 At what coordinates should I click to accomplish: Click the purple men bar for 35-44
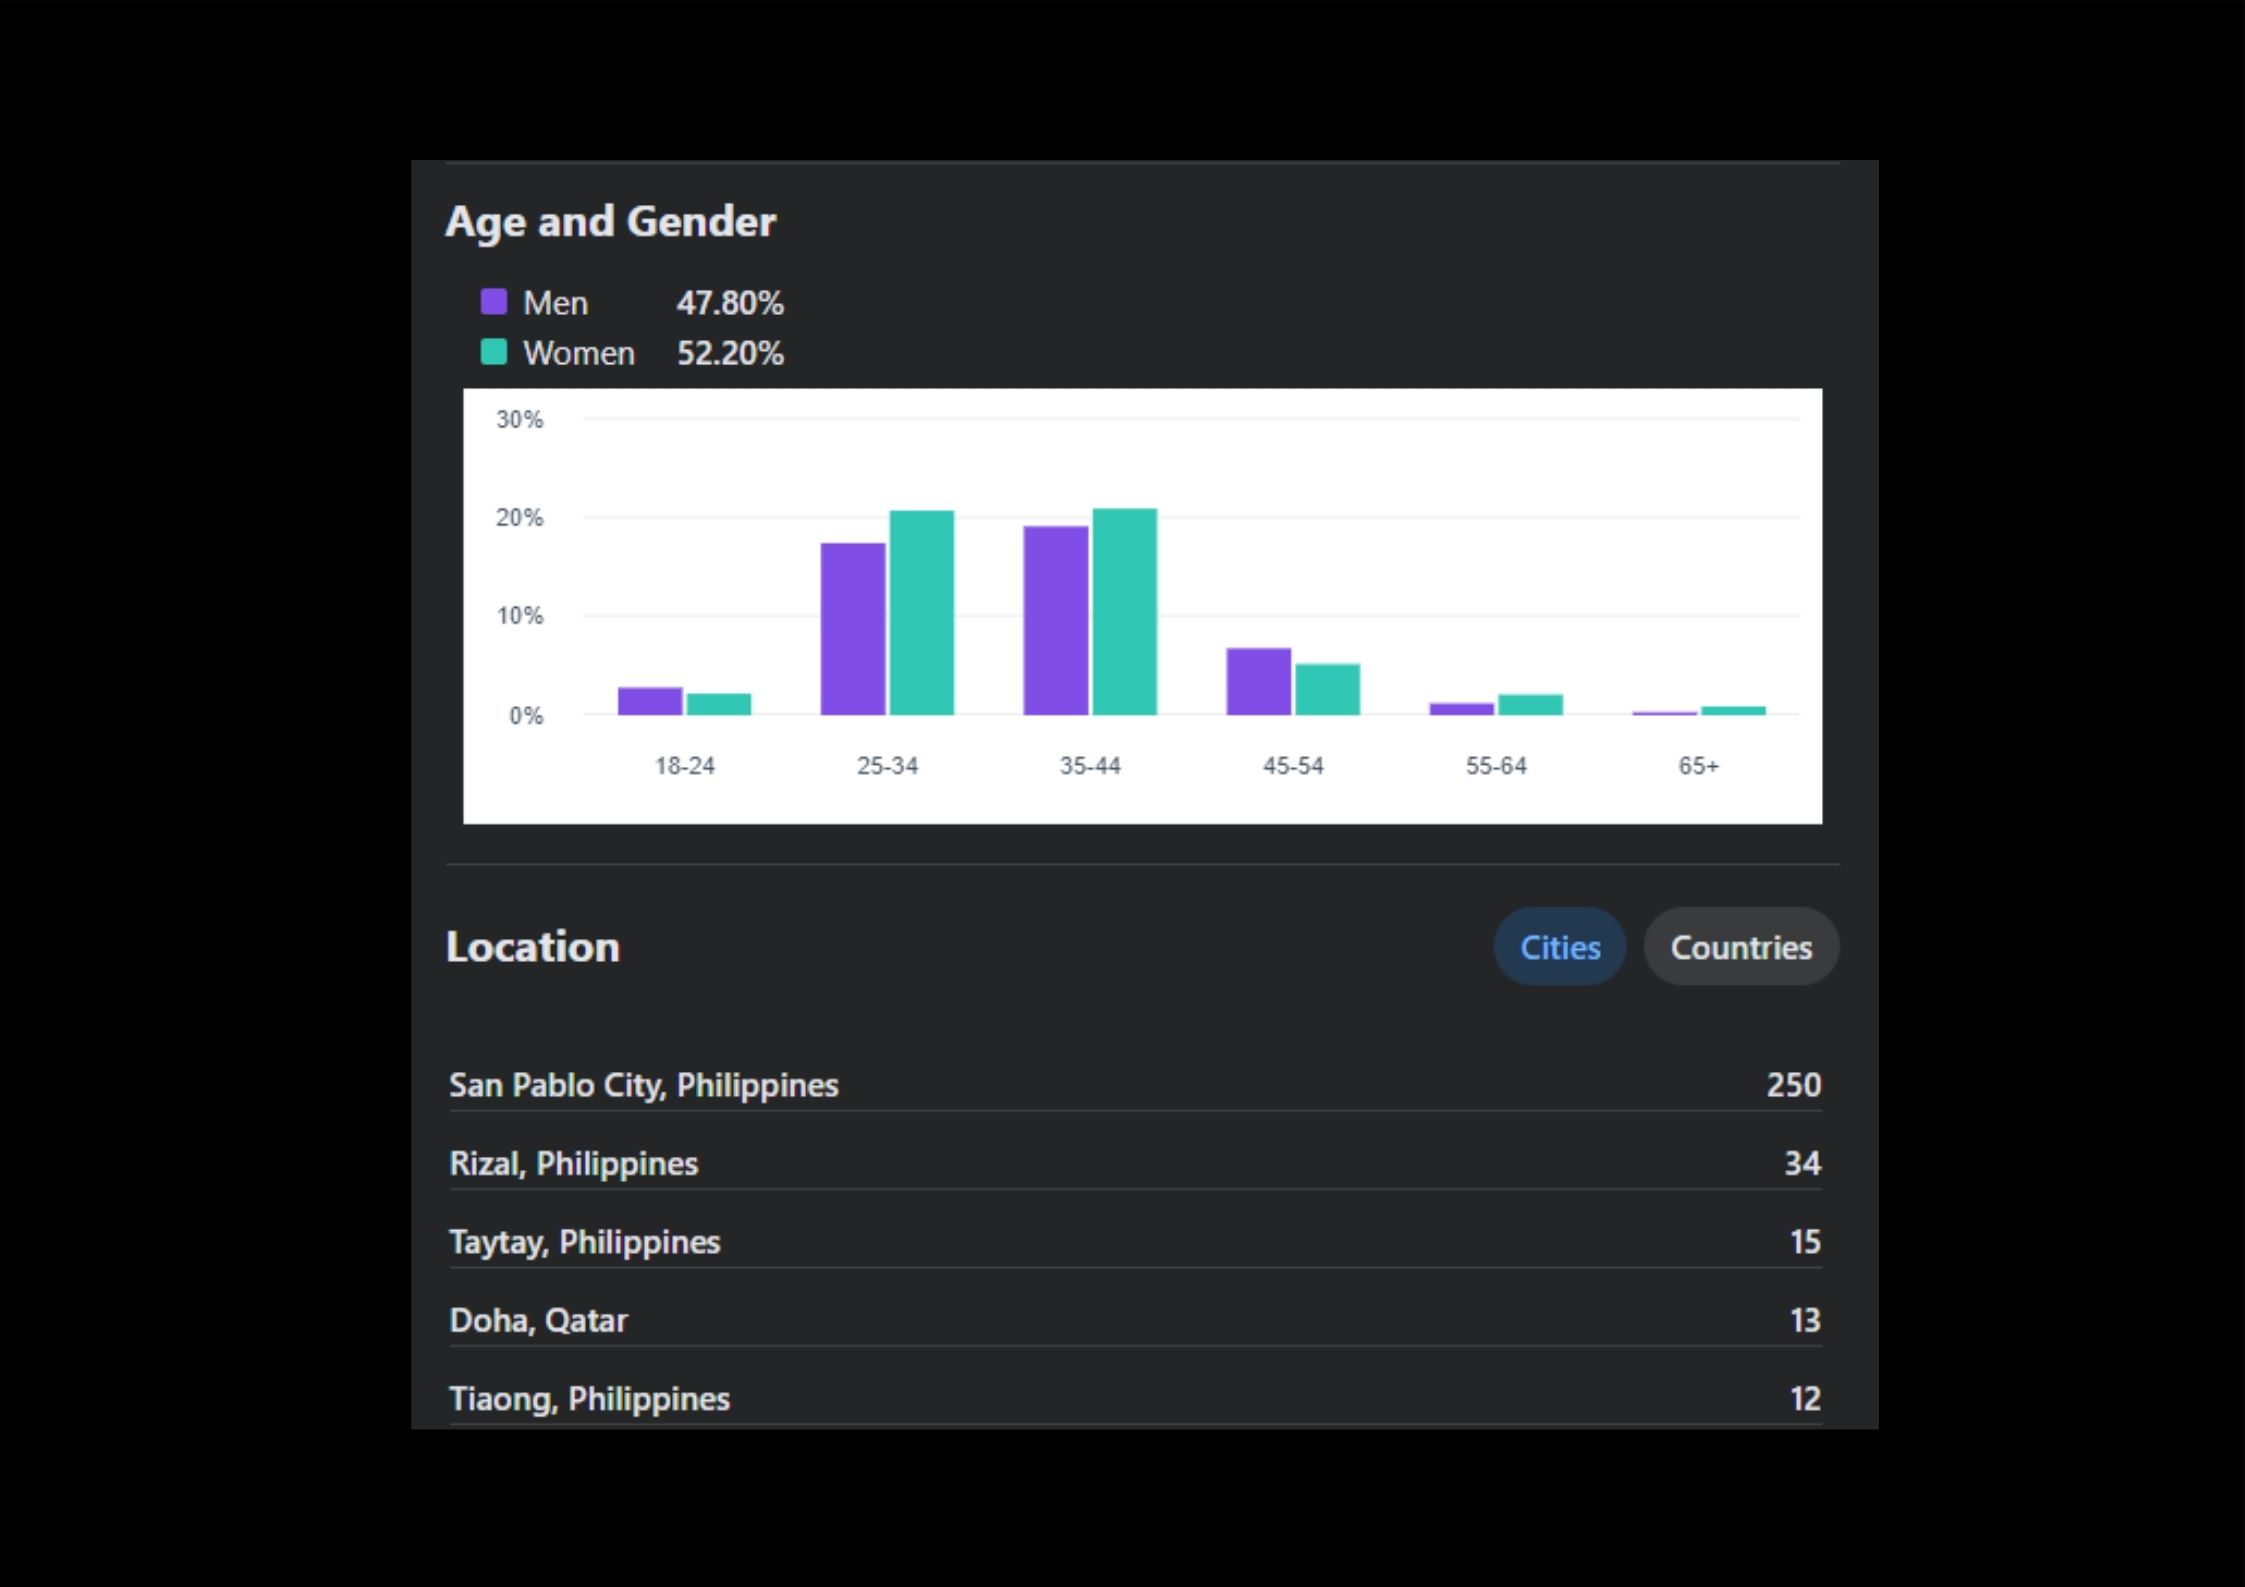(1056, 620)
